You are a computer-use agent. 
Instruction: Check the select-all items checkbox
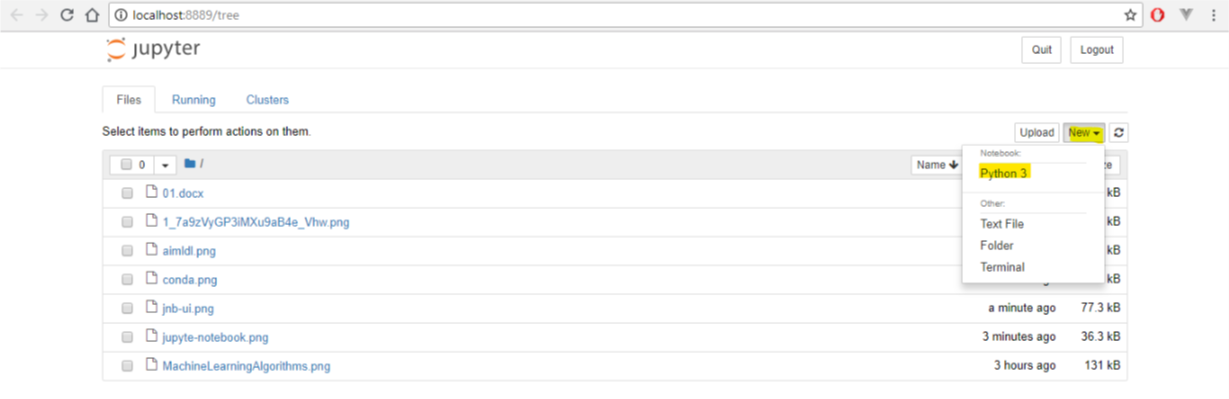(x=126, y=165)
